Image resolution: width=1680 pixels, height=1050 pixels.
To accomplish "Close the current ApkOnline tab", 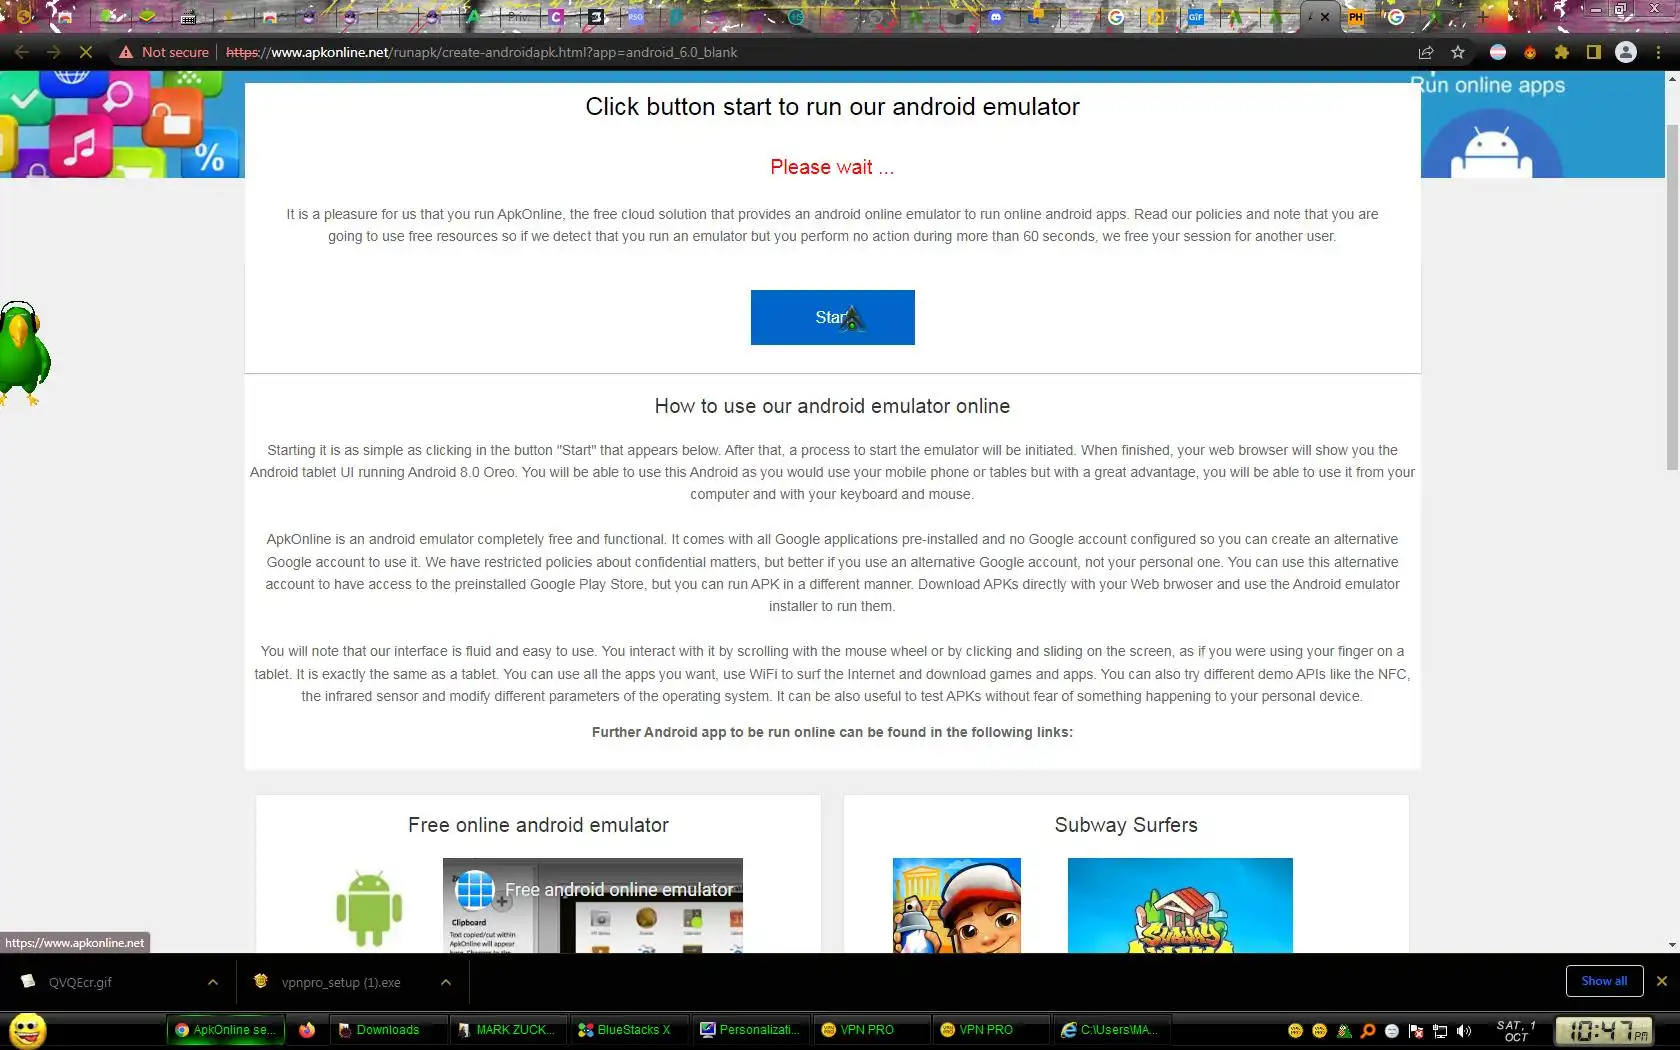I will pos(1325,17).
